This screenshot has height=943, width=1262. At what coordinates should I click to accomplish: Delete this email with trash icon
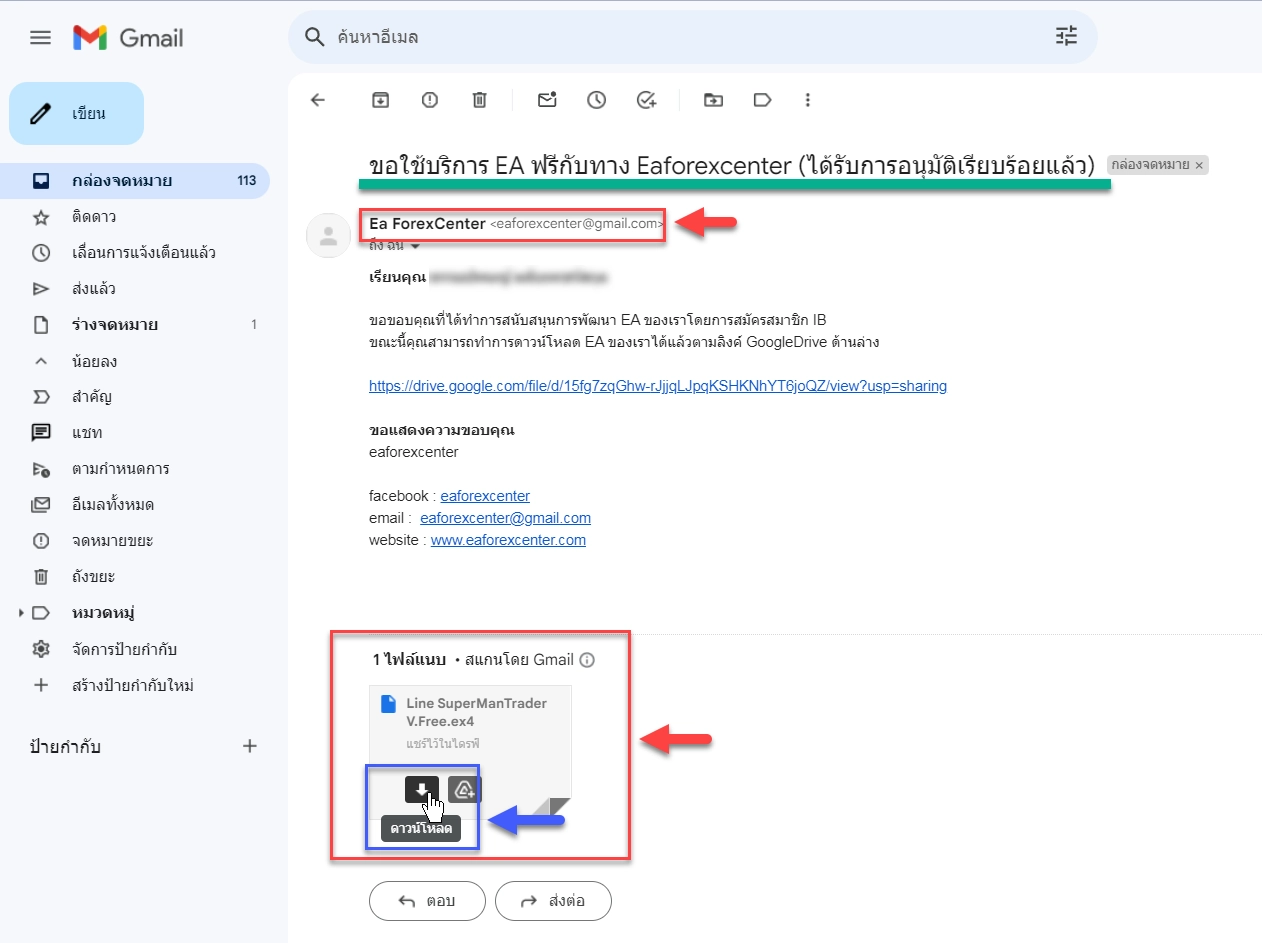click(480, 100)
